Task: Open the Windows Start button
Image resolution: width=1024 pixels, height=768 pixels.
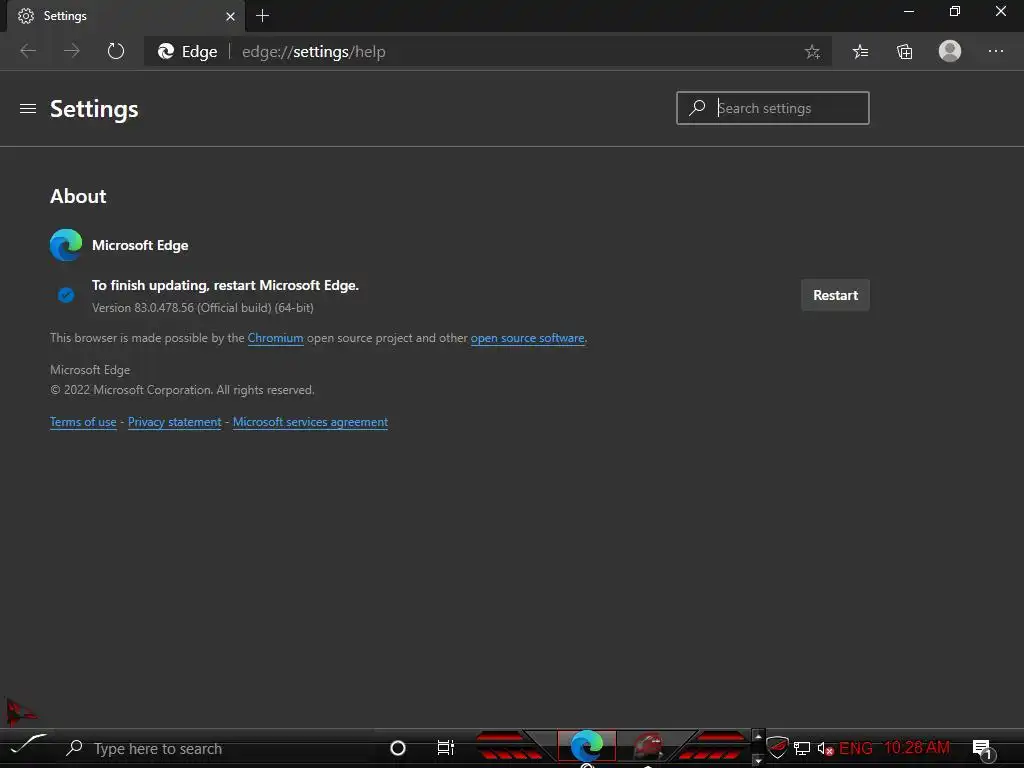Action: point(27,744)
